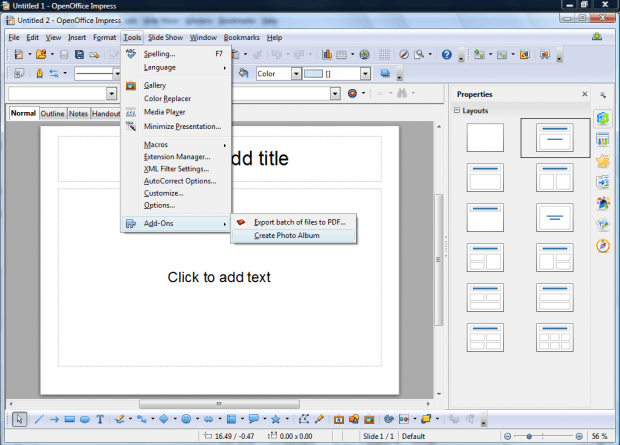Select the Symbol Shapes smiley tool
The image size is (620, 445).
tap(186, 419)
